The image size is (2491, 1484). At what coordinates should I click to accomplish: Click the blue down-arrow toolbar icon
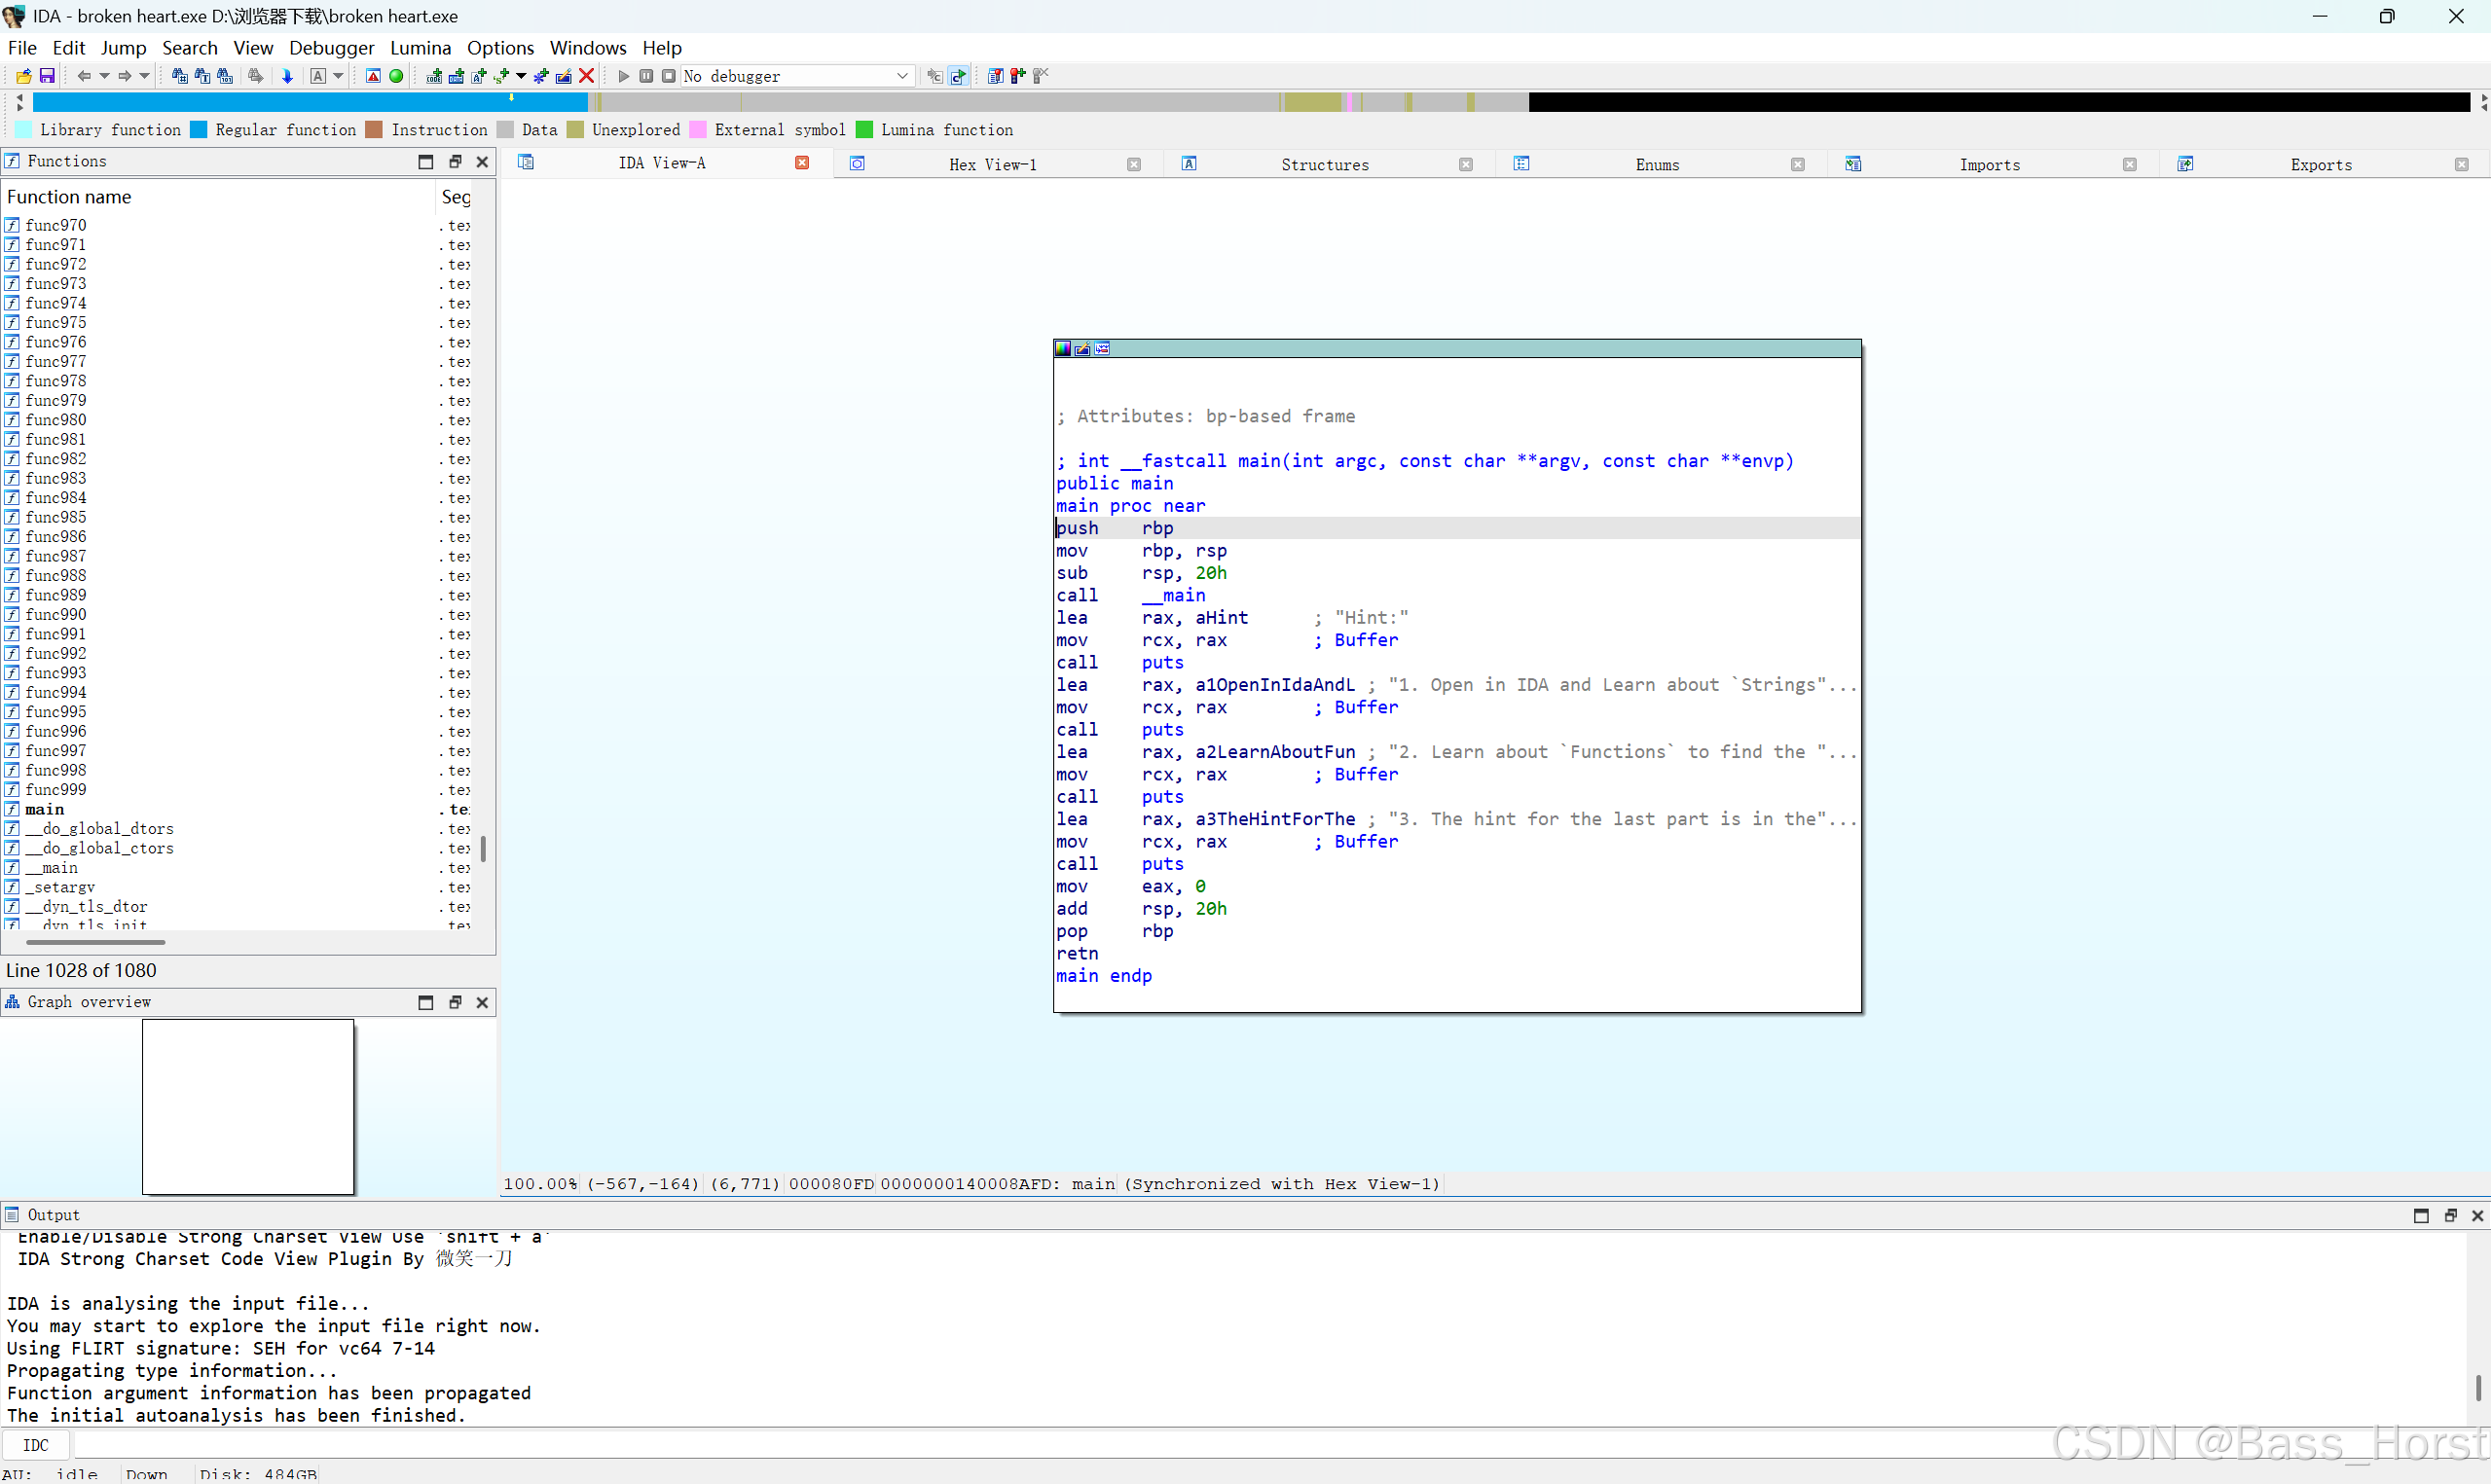click(287, 76)
